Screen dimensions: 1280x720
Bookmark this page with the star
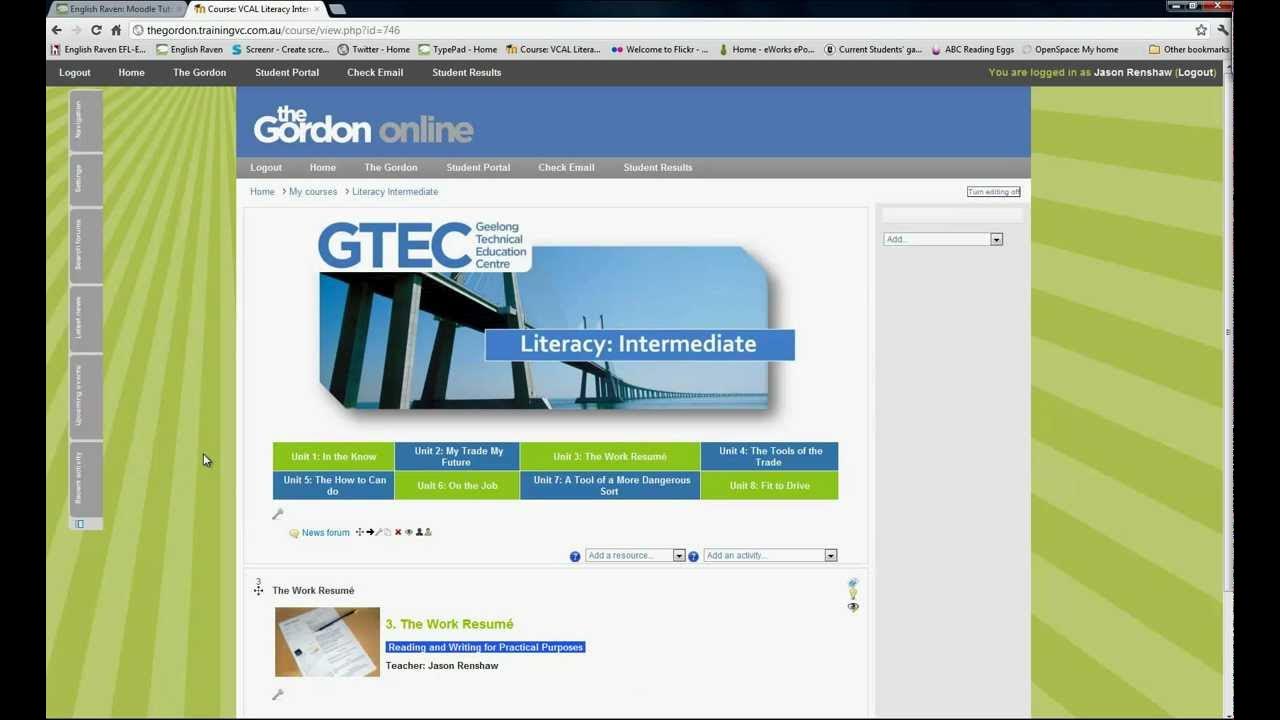coord(1201,30)
